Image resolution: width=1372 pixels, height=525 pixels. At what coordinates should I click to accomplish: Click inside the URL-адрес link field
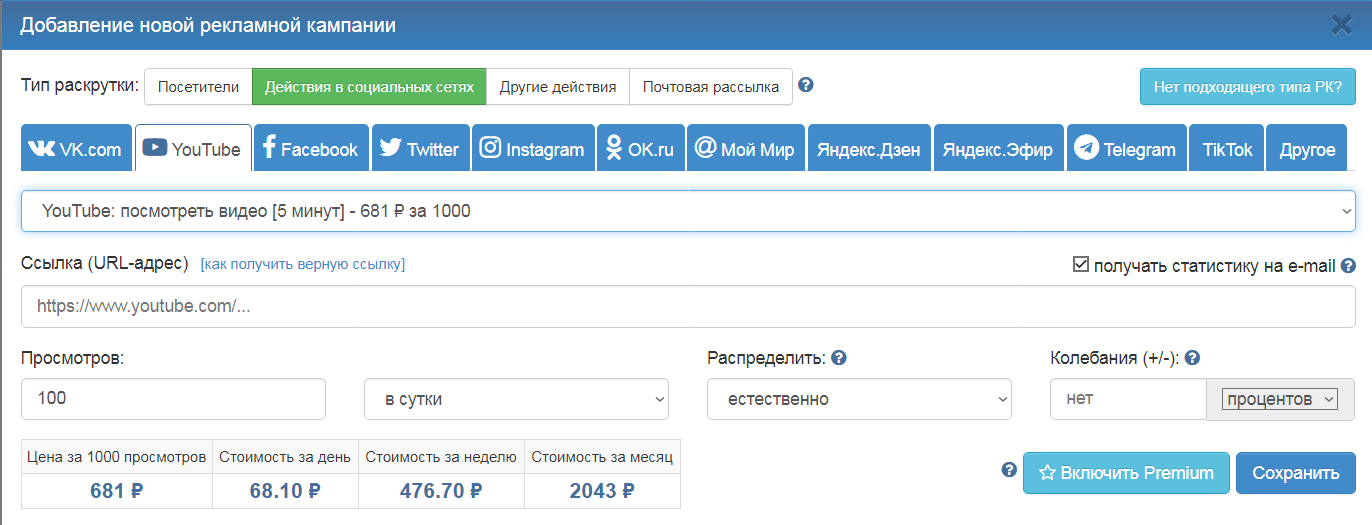688,307
